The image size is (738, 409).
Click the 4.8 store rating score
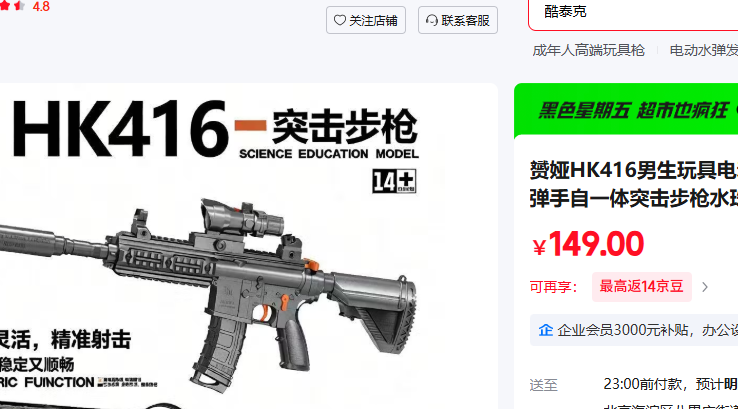click(41, 6)
